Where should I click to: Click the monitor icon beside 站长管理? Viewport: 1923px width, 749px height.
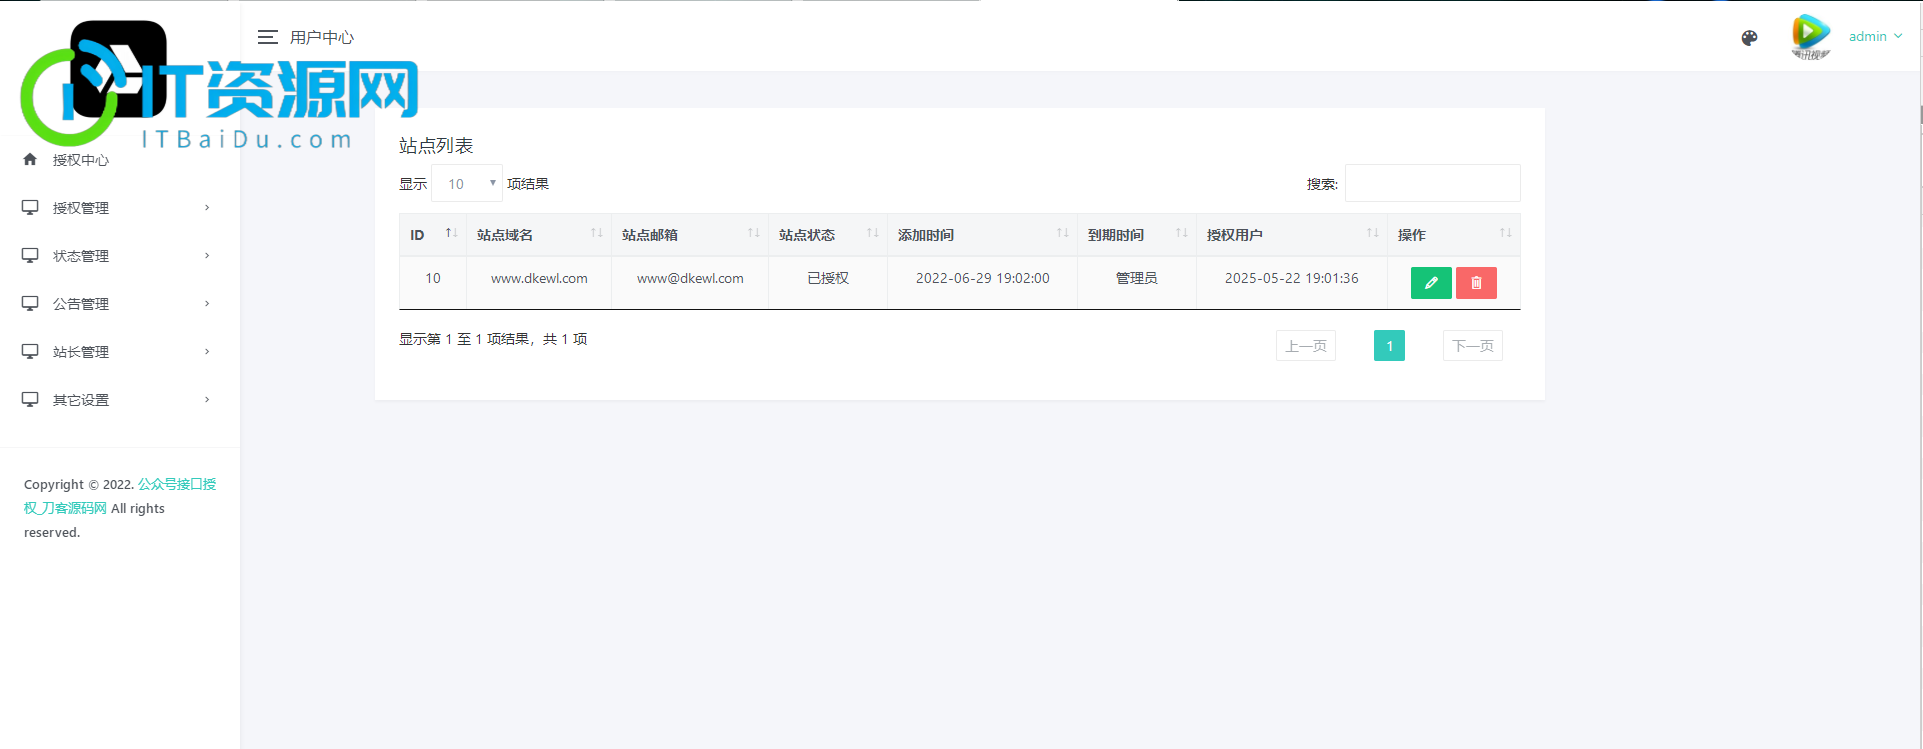click(x=30, y=351)
